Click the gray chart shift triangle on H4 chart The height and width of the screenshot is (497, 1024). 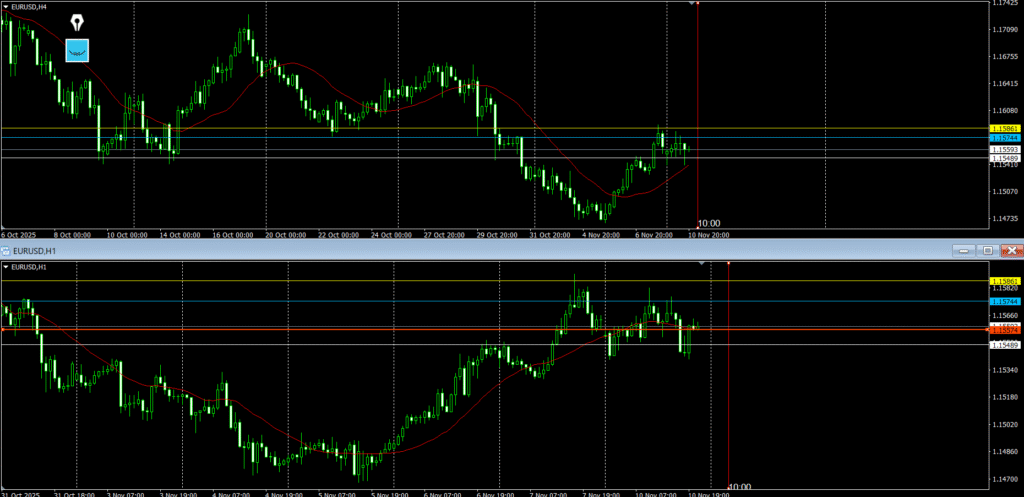click(x=690, y=4)
